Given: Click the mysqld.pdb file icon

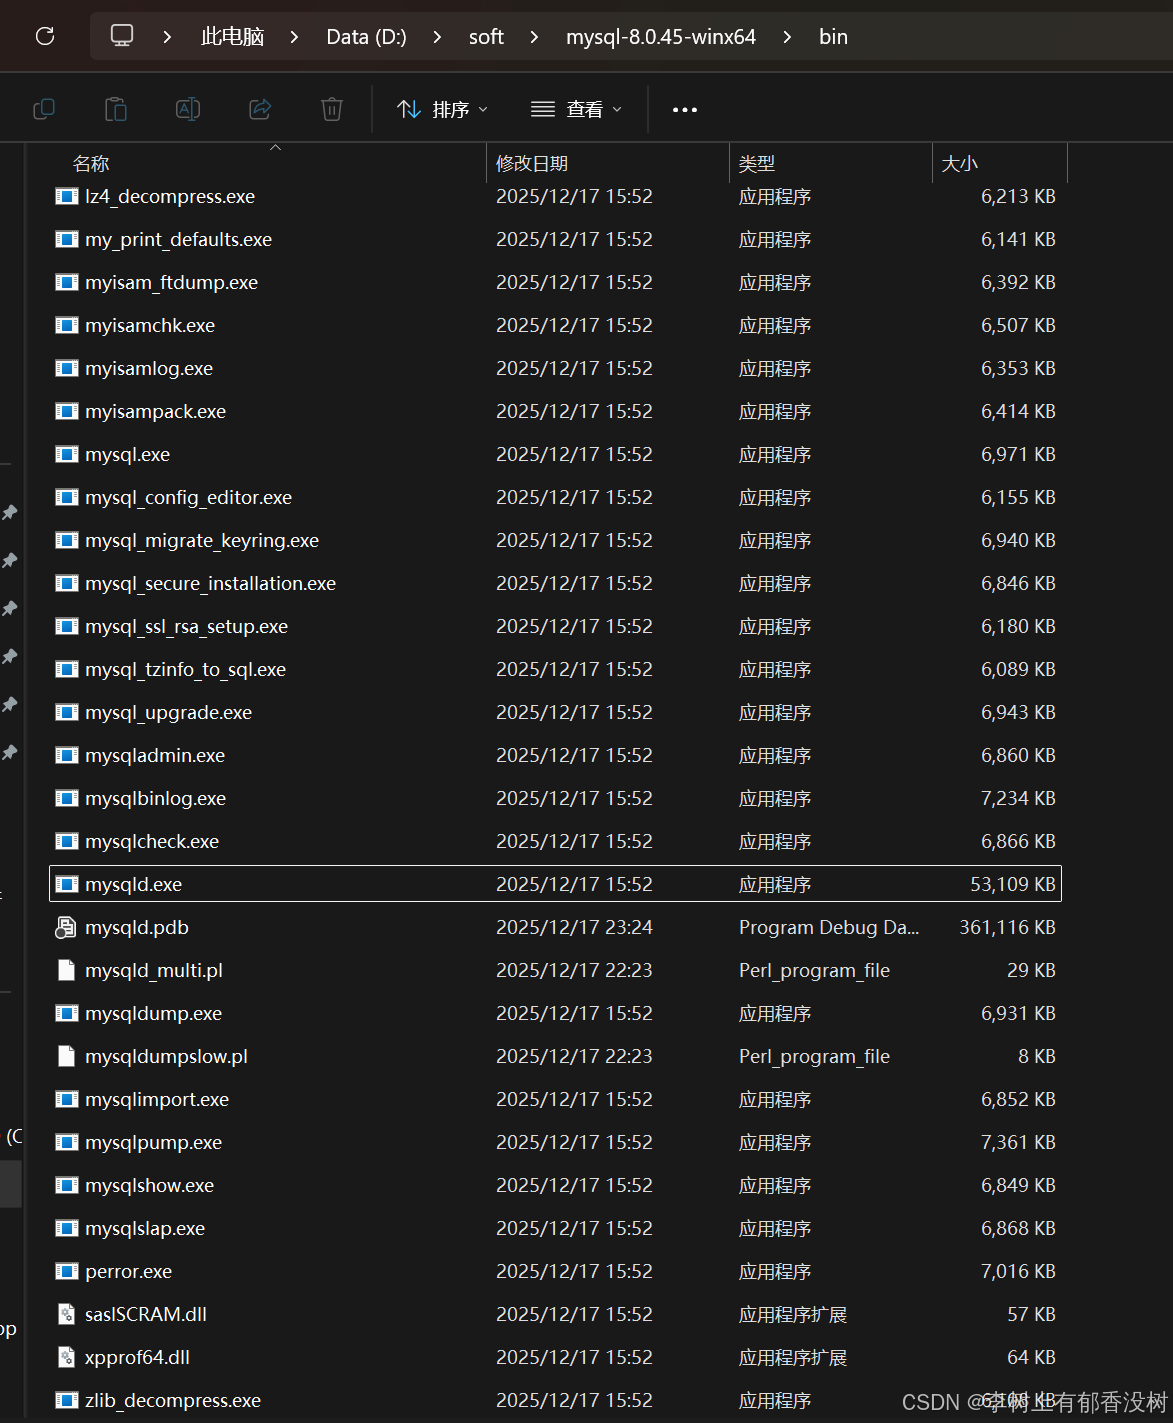Looking at the screenshot, I should pyautogui.click(x=65, y=927).
